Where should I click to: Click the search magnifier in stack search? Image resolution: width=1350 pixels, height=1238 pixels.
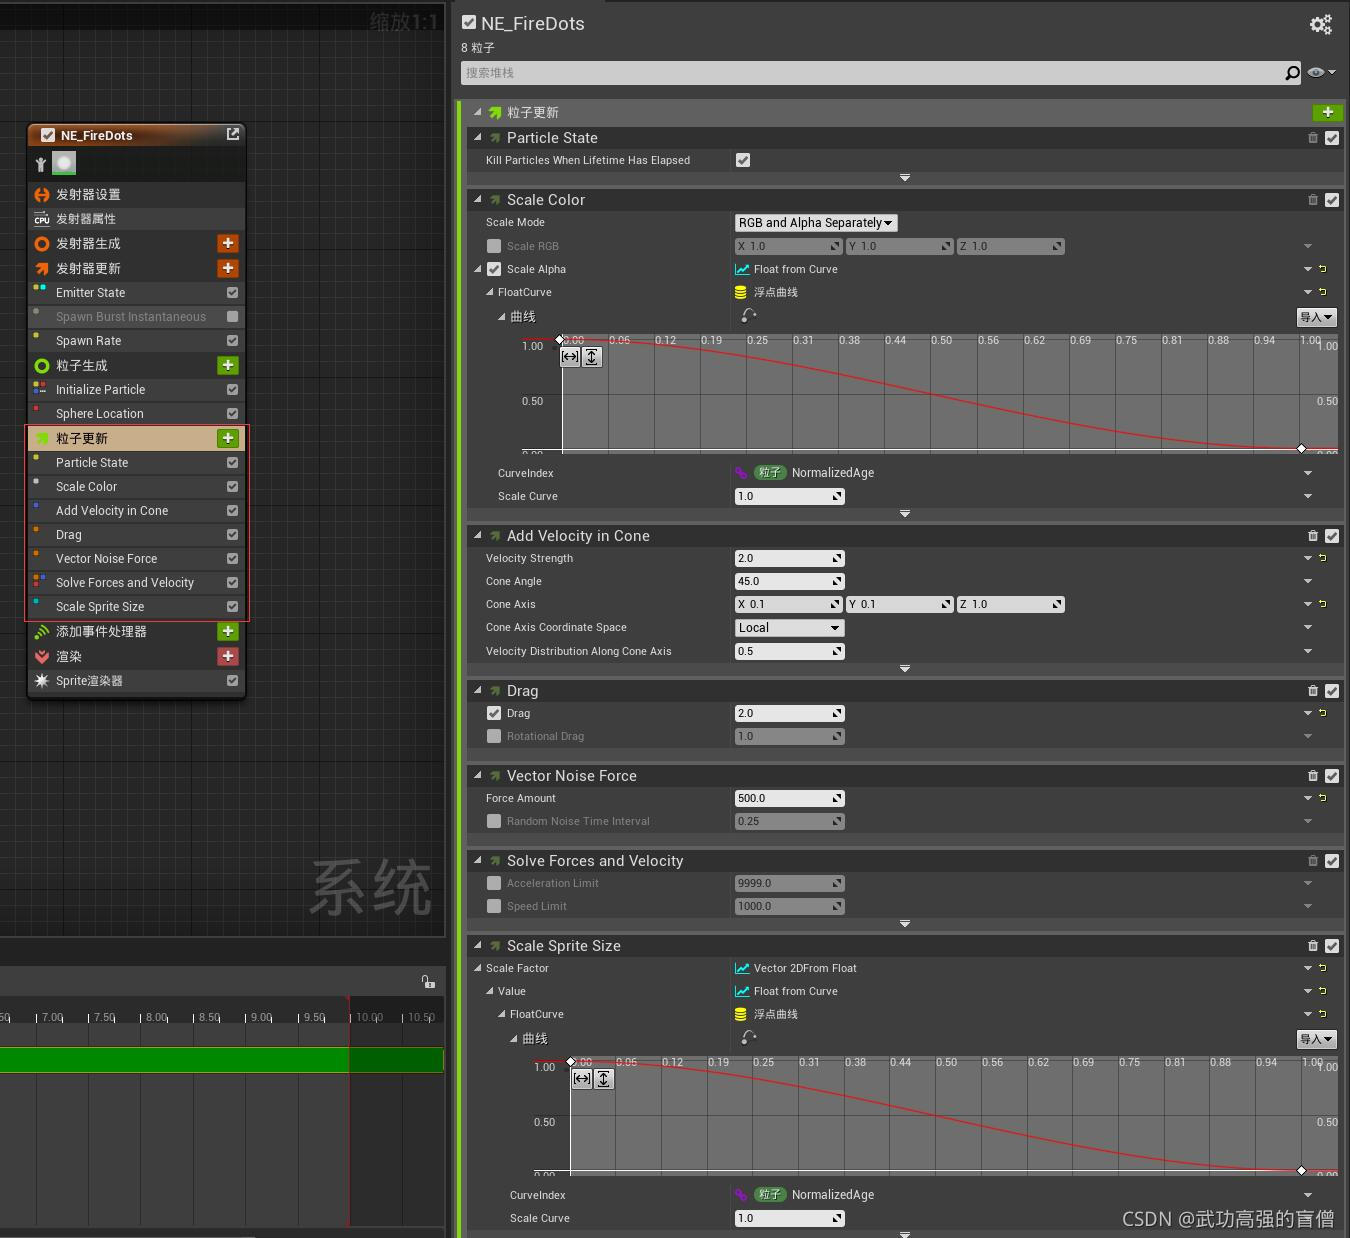point(1292,72)
